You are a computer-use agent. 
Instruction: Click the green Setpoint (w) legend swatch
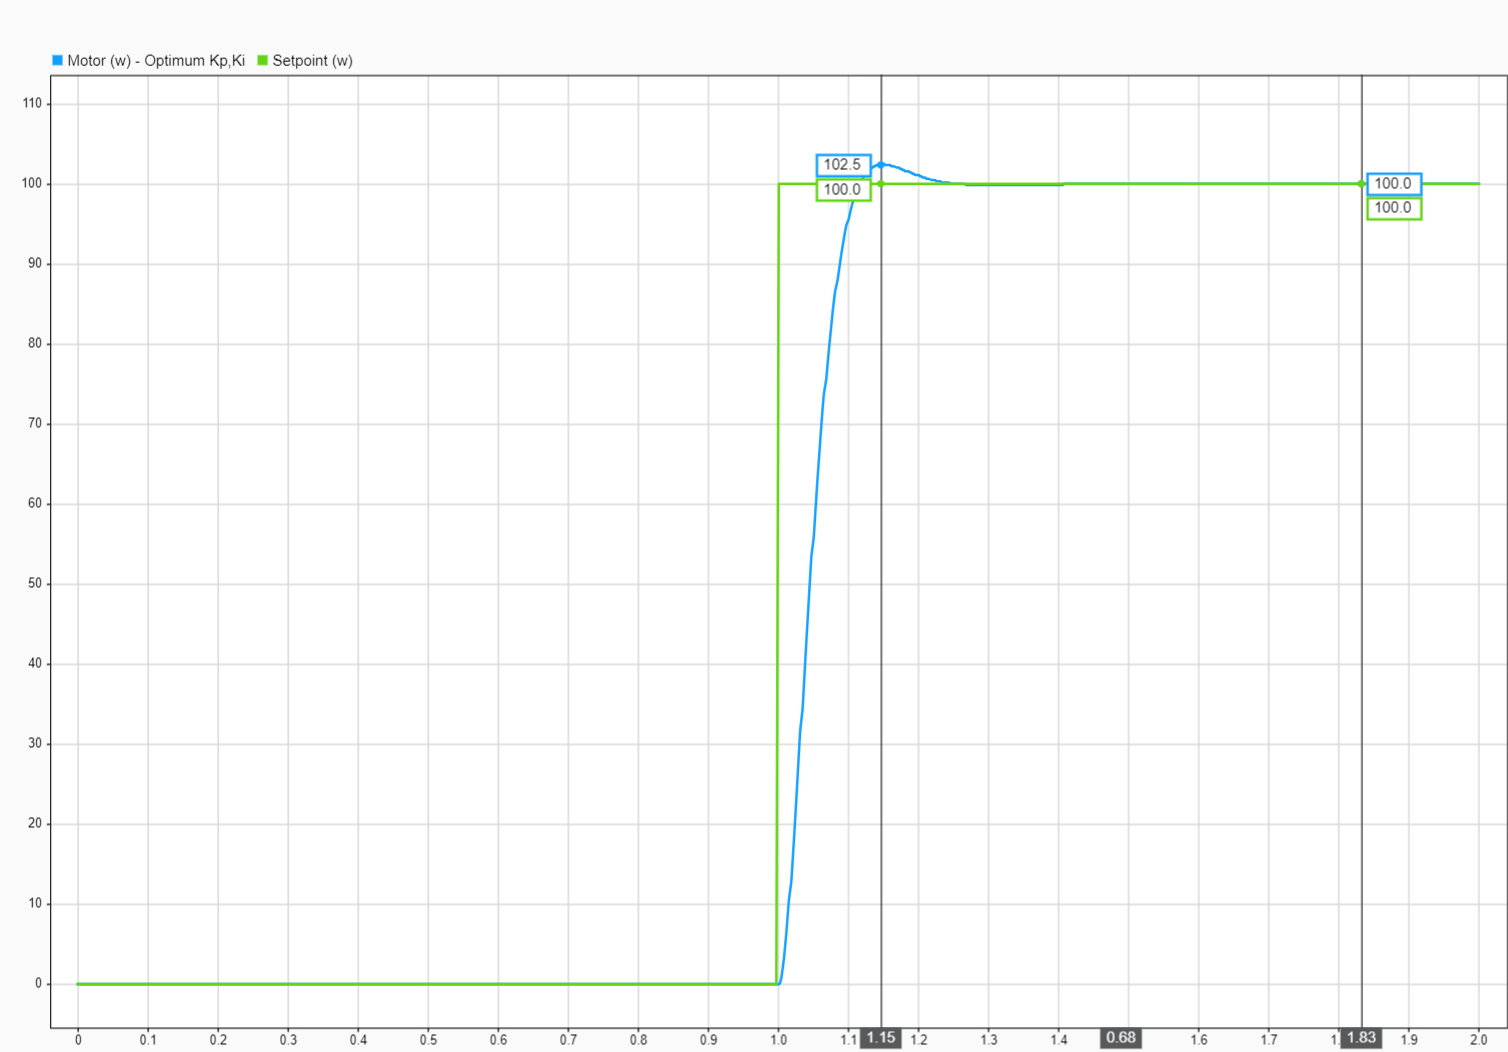point(263,61)
